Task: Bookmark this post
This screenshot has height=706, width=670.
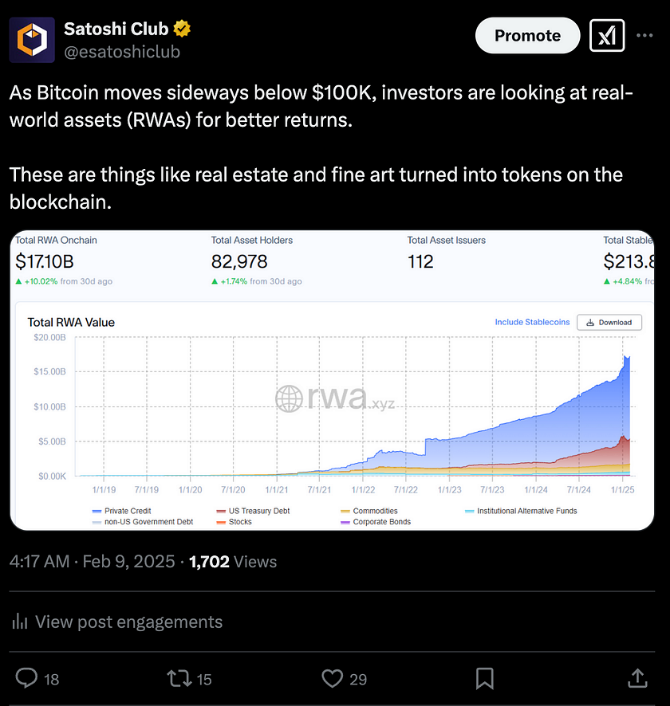Action: click(x=485, y=679)
